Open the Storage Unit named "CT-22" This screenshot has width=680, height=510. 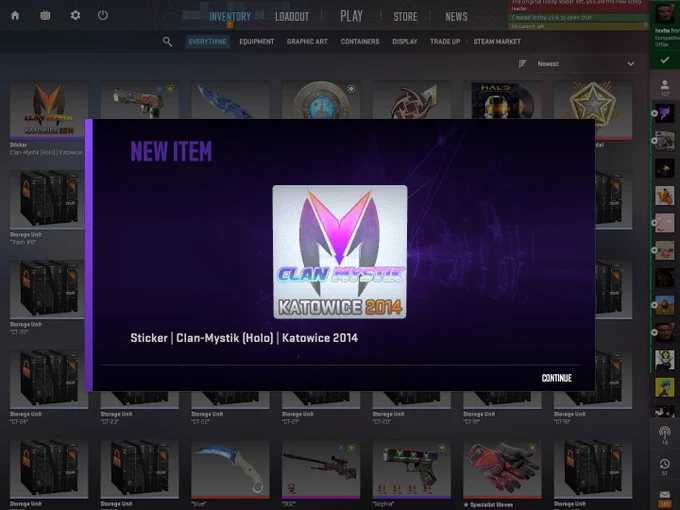(230, 400)
